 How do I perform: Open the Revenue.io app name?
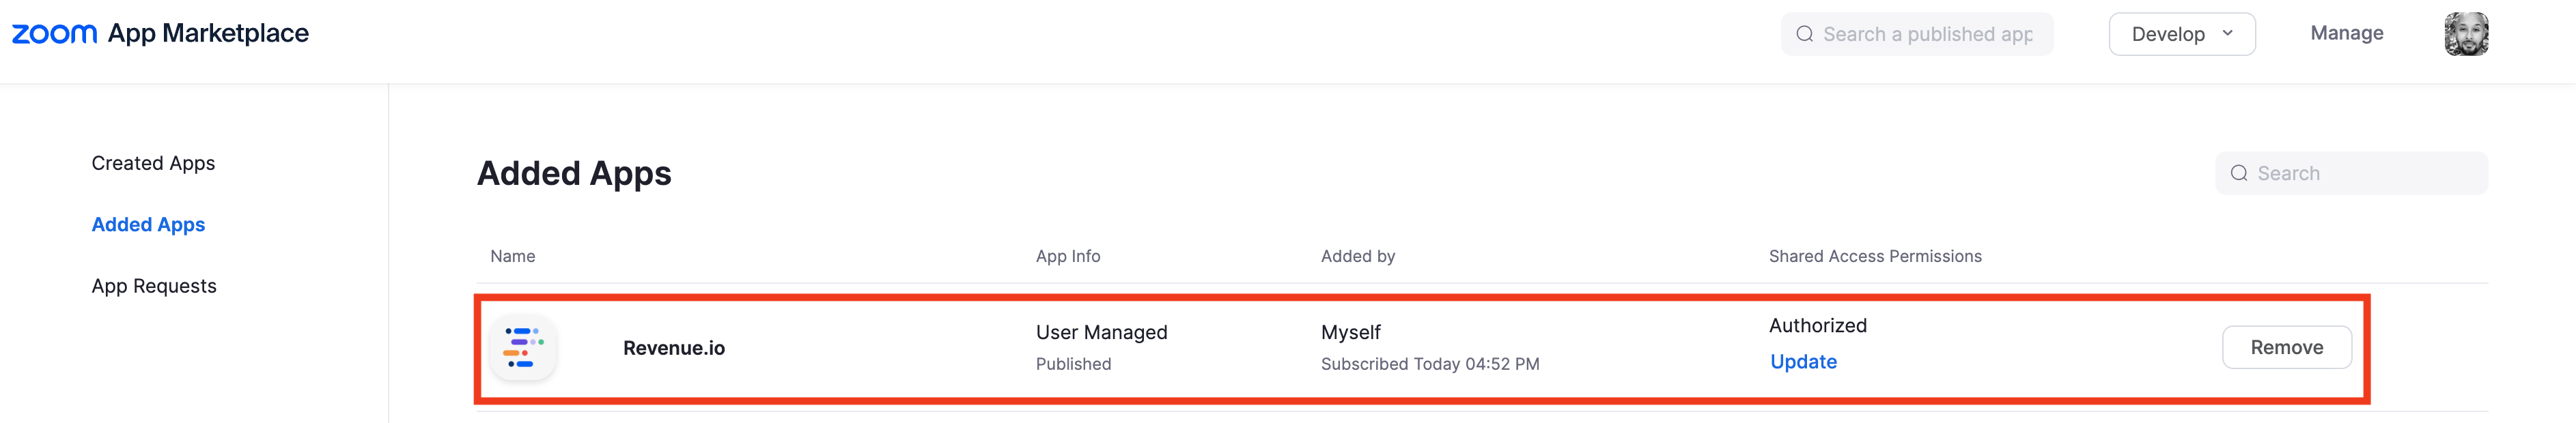click(x=673, y=348)
